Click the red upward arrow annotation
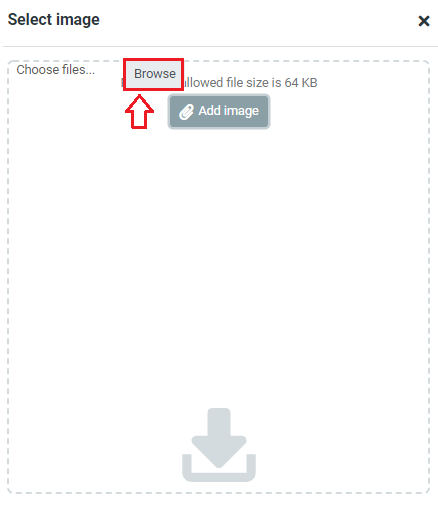Screen dimensions: 438x509 pyautogui.click(x=139, y=112)
